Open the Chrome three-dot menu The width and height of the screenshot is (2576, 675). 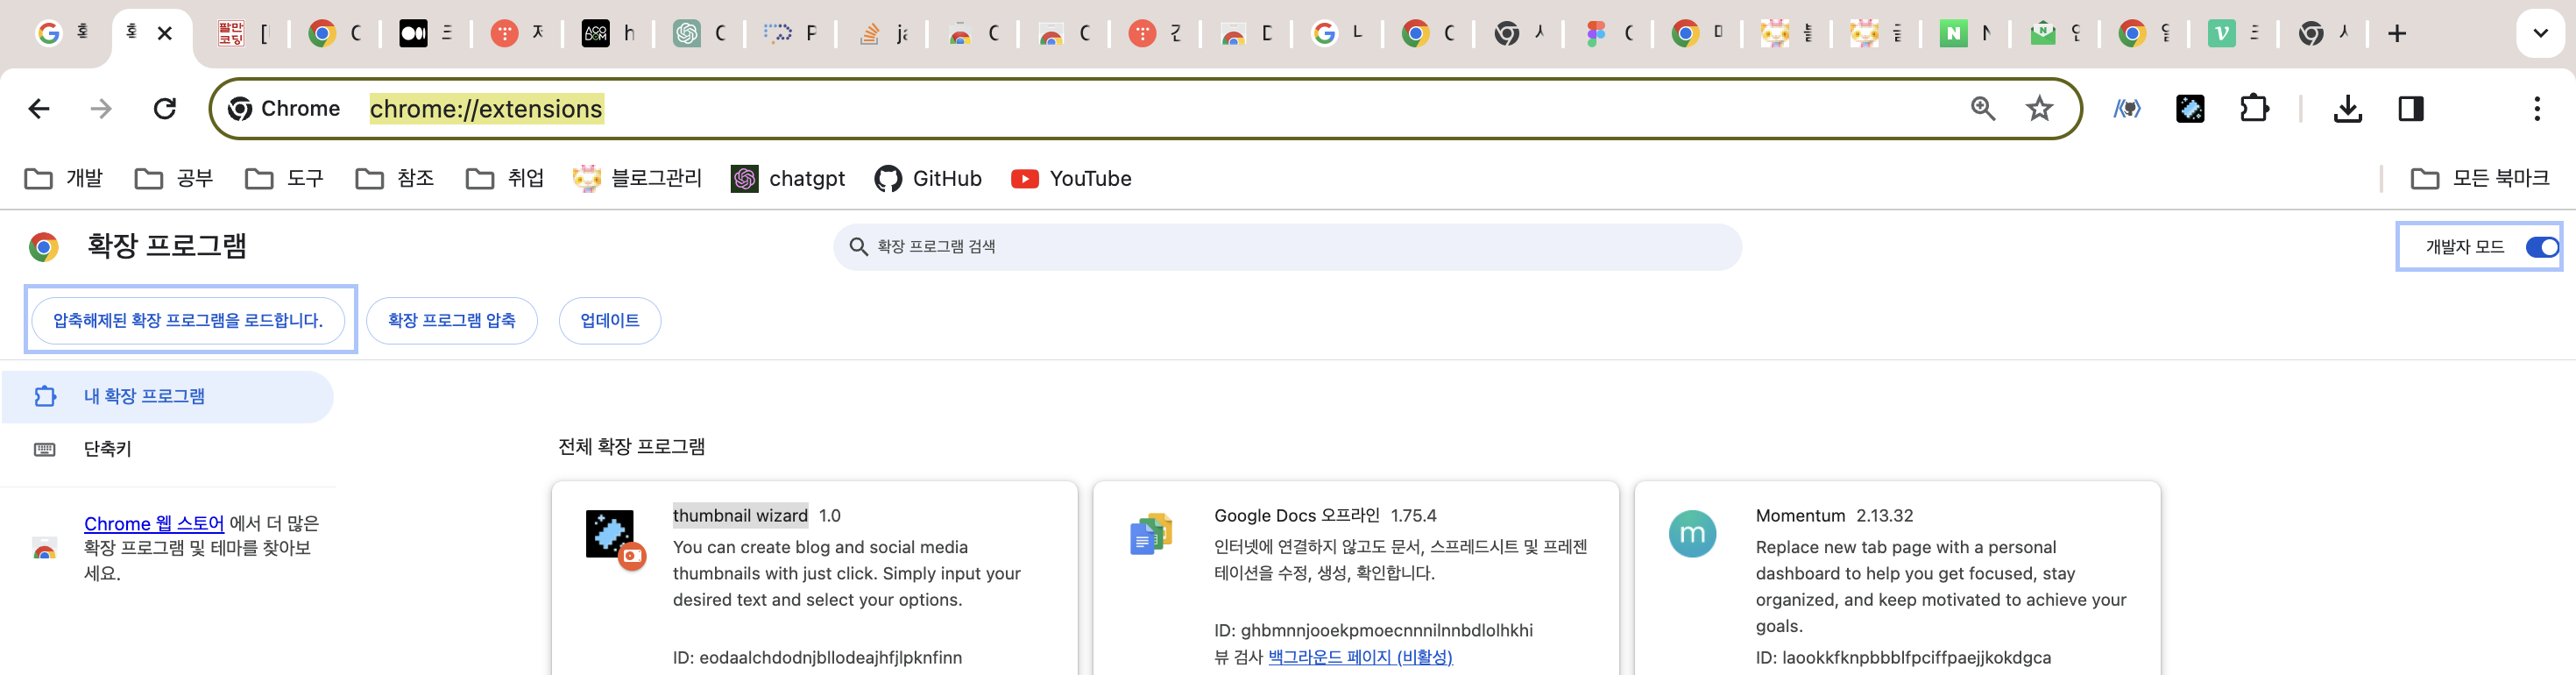pyautogui.click(x=2537, y=109)
